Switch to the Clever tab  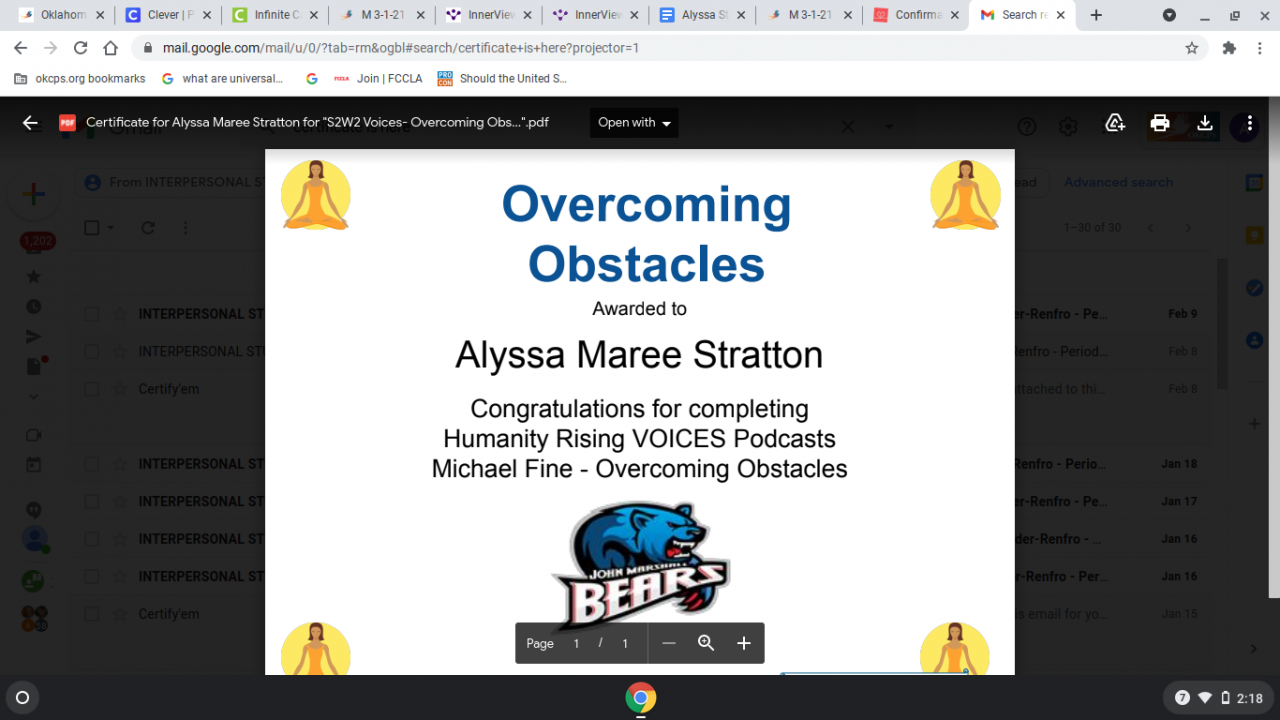point(169,15)
